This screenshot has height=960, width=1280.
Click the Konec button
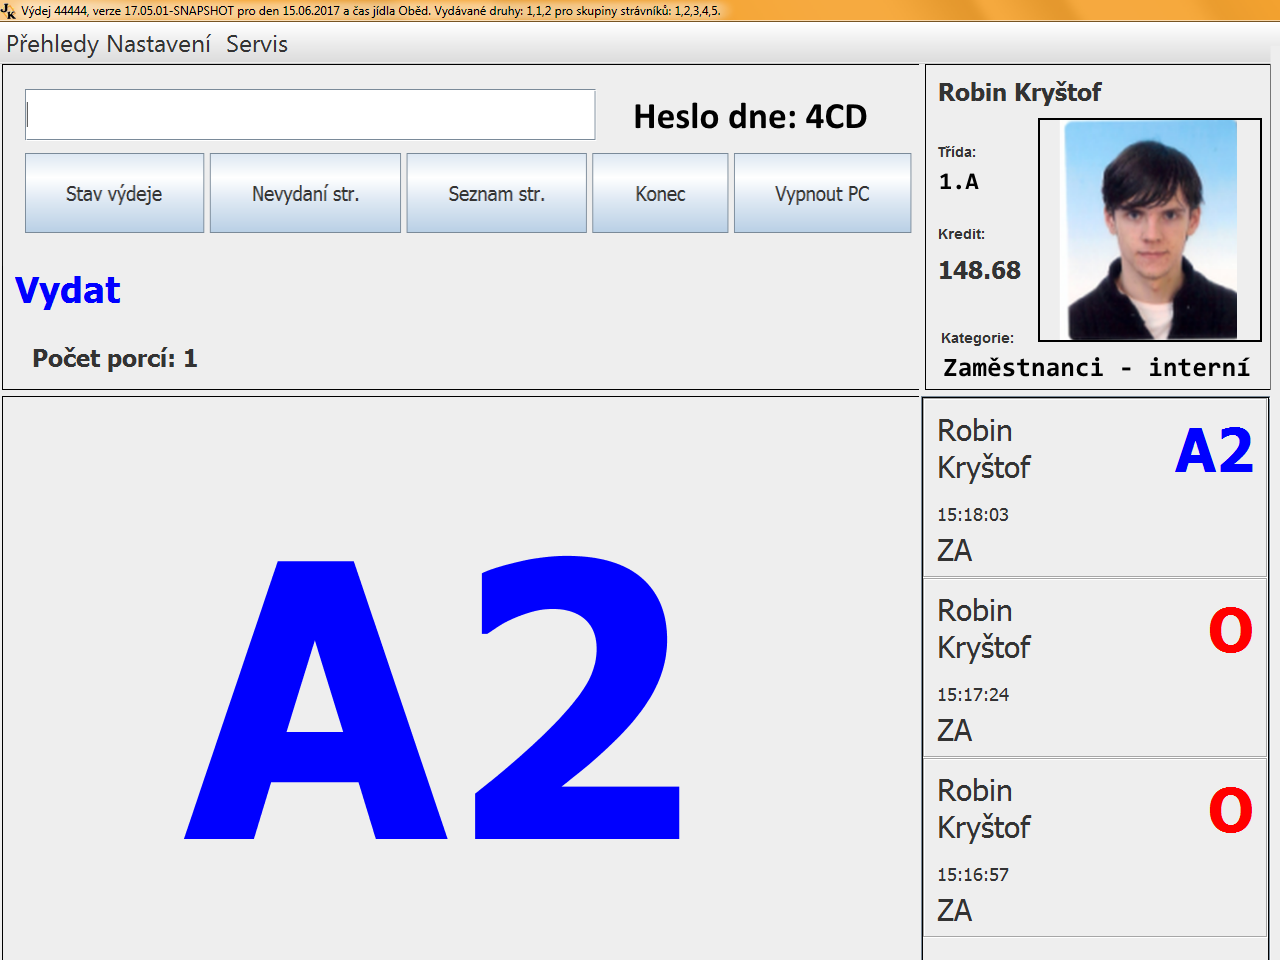[x=660, y=193]
